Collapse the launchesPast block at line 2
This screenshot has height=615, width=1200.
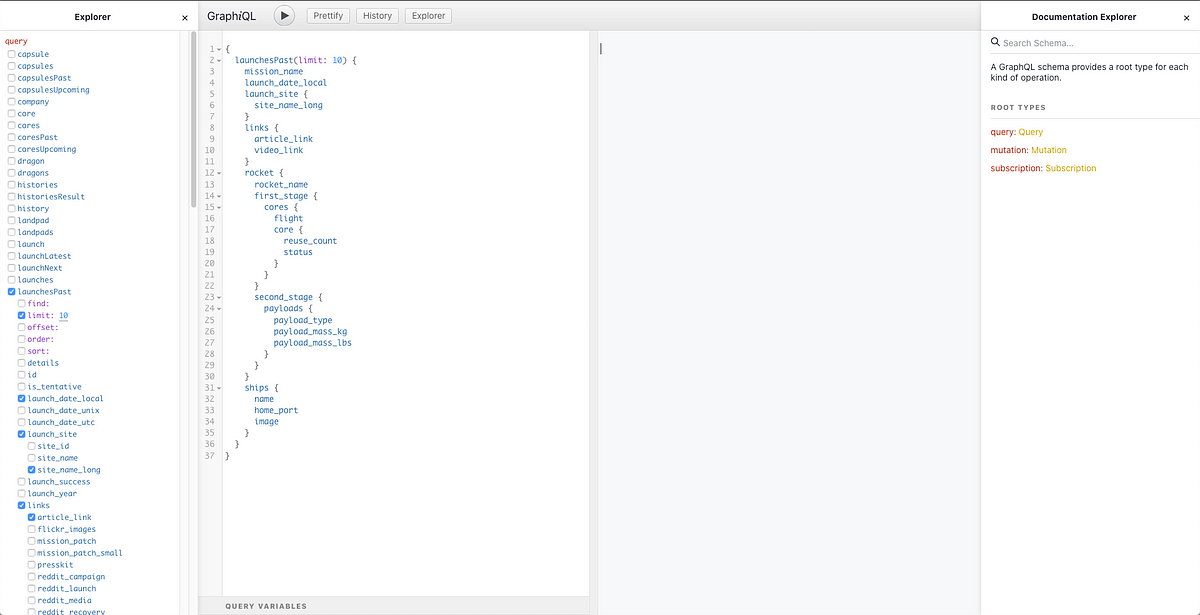click(x=217, y=60)
